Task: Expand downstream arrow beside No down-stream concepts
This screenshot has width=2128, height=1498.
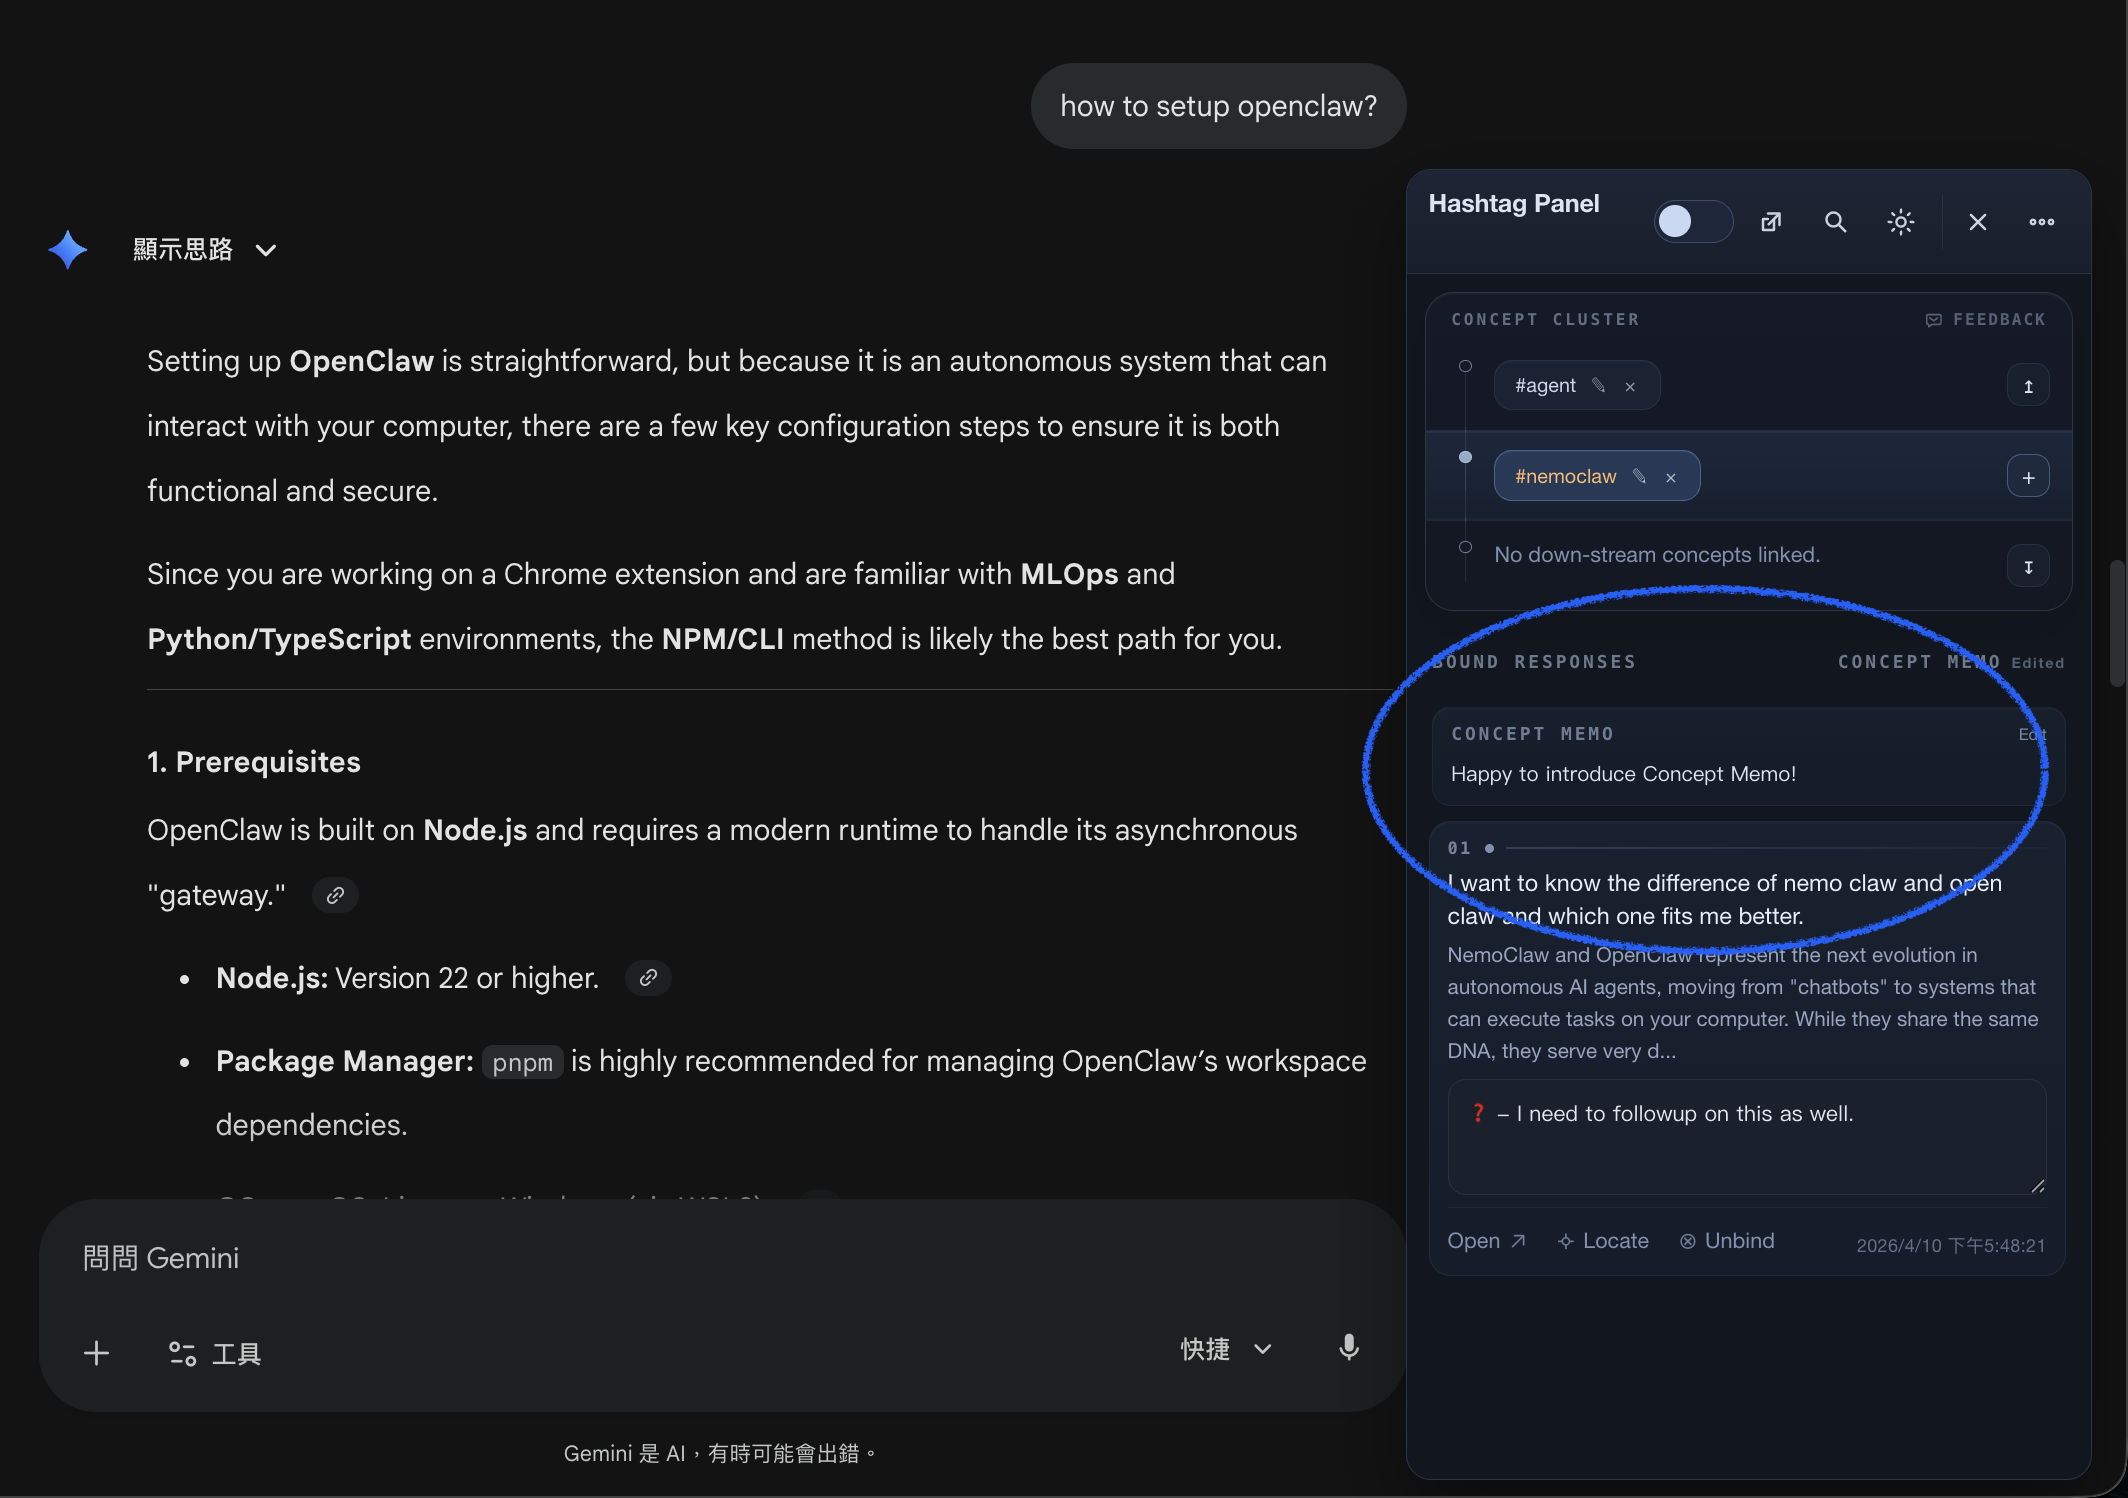Action: [2028, 566]
